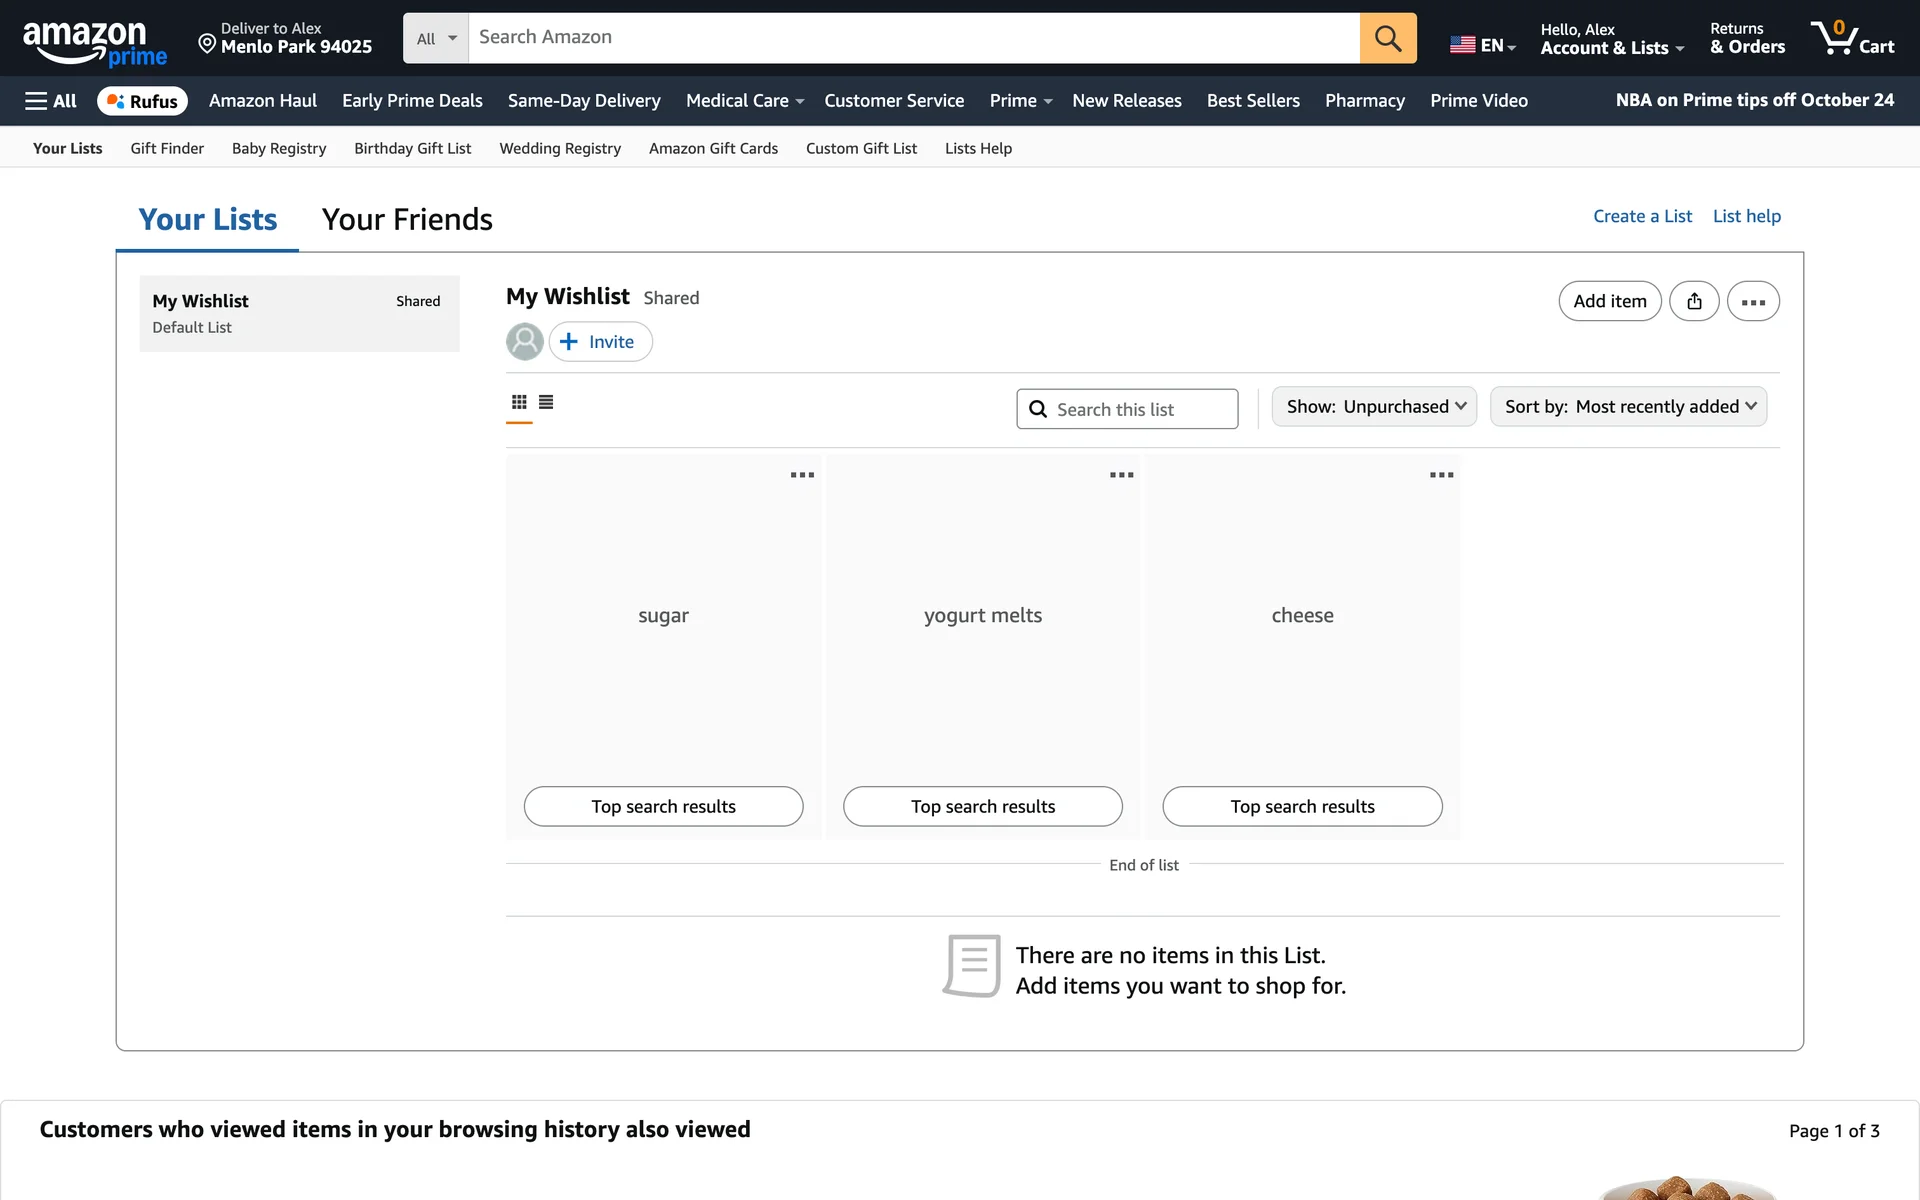Open Gift Finder in the lists menu
Screen dimensions: 1920x1200
point(167,148)
